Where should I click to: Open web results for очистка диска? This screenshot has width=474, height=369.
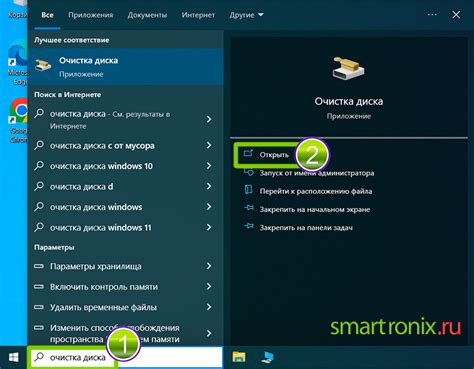(x=125, y=120)
